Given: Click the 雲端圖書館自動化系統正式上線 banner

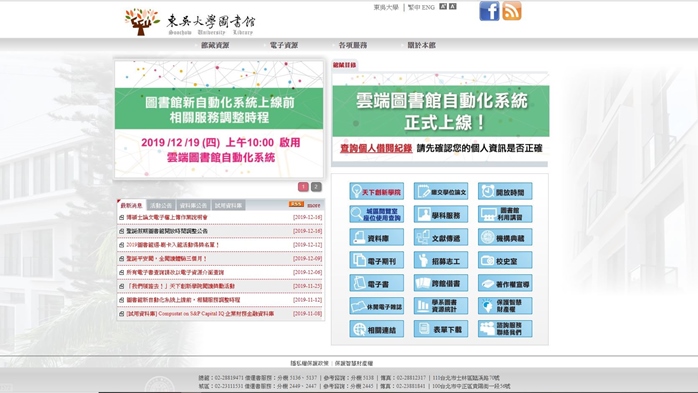Looking at the screenshot, I should click(441, 110).
